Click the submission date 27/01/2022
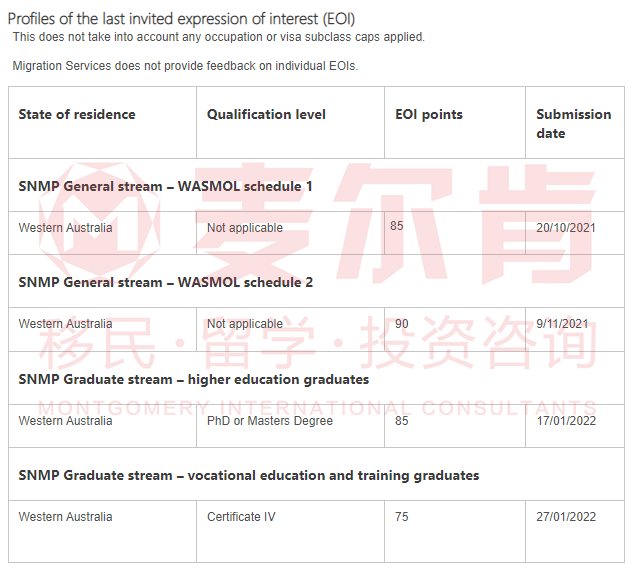This screenshot has height=573, width=632. [x=565, y=517]
